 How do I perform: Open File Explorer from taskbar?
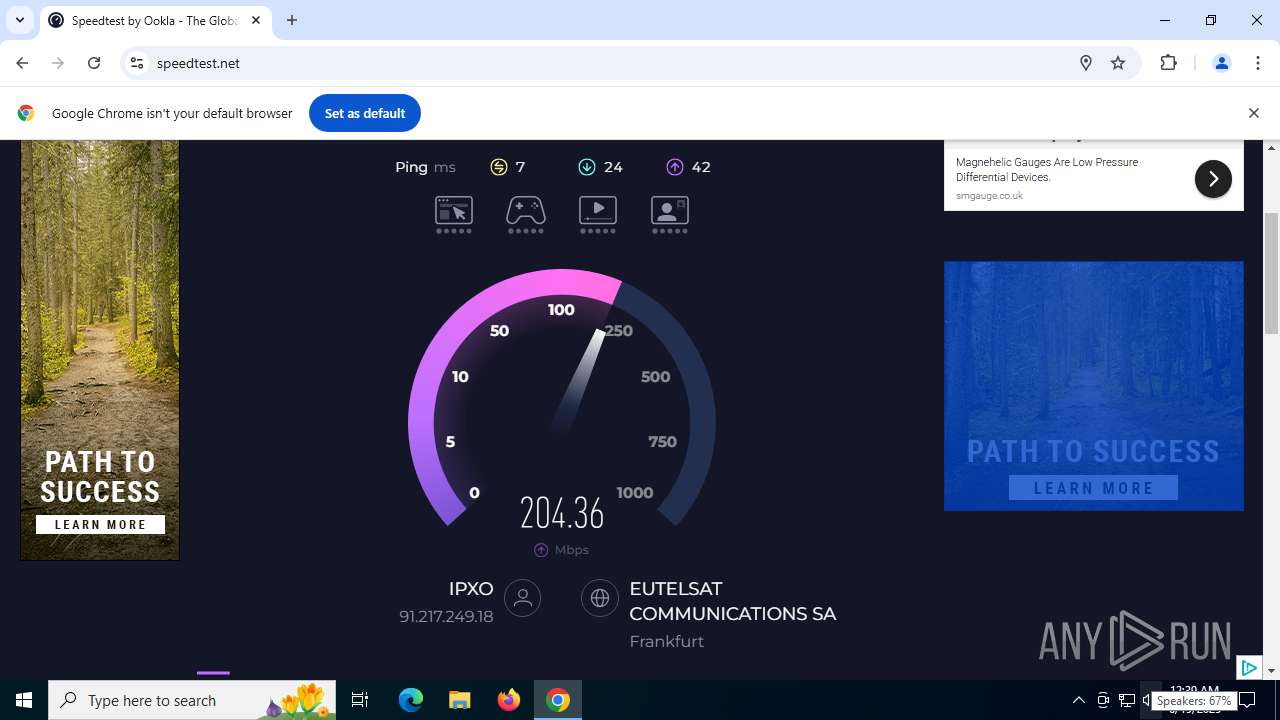(x=460, y=700)
